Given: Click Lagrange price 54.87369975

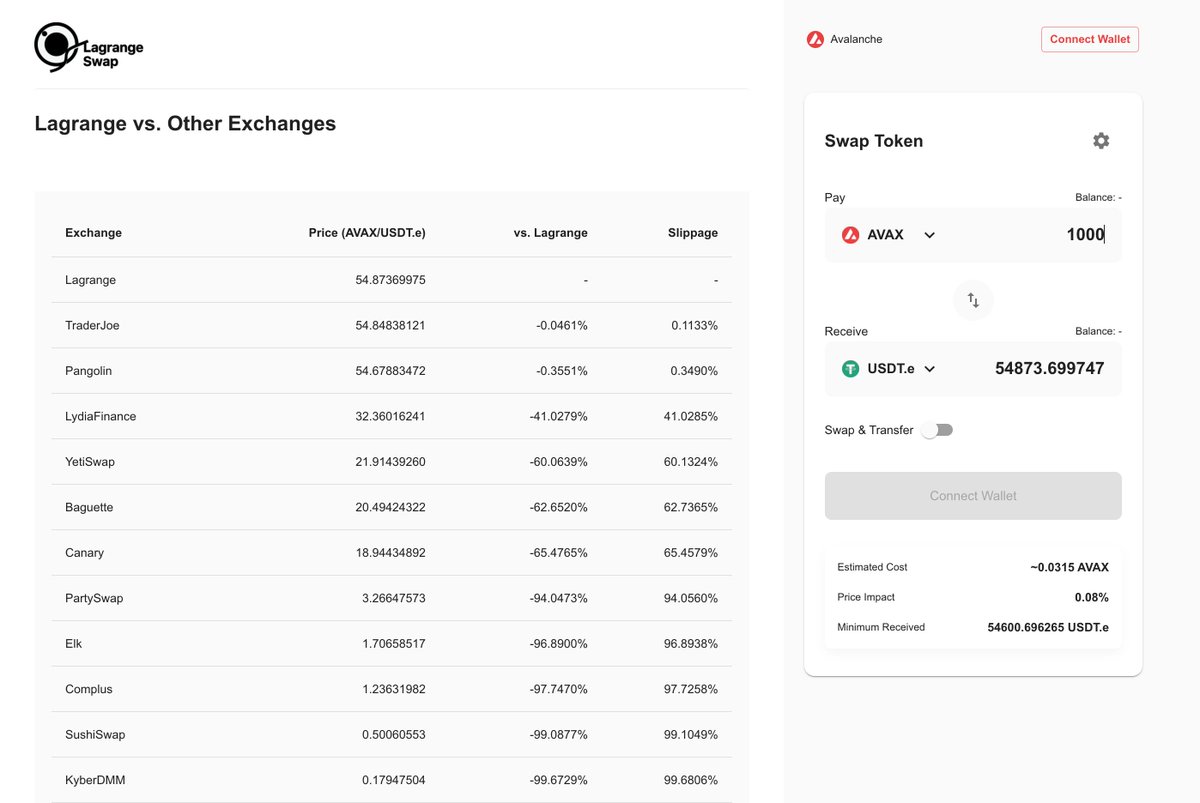Looking at the screenshot, I should pos(390,280).
